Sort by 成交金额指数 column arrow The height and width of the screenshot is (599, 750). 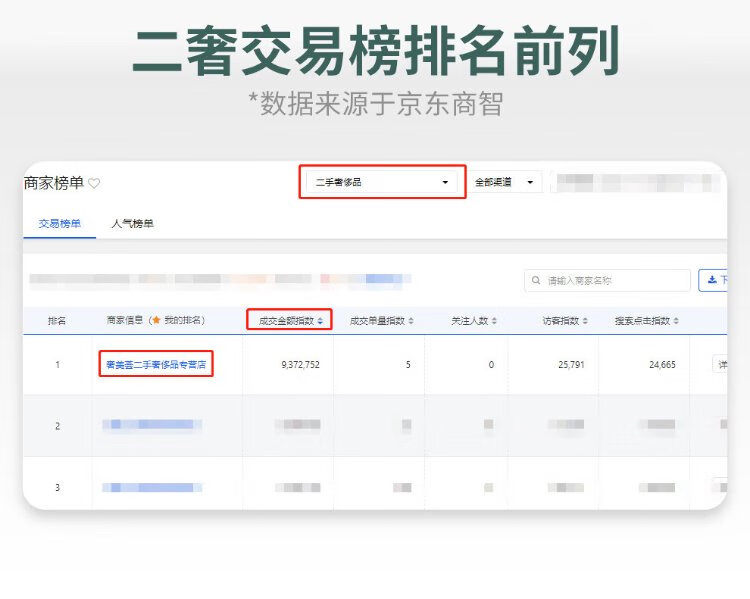[x=322, y=321]
